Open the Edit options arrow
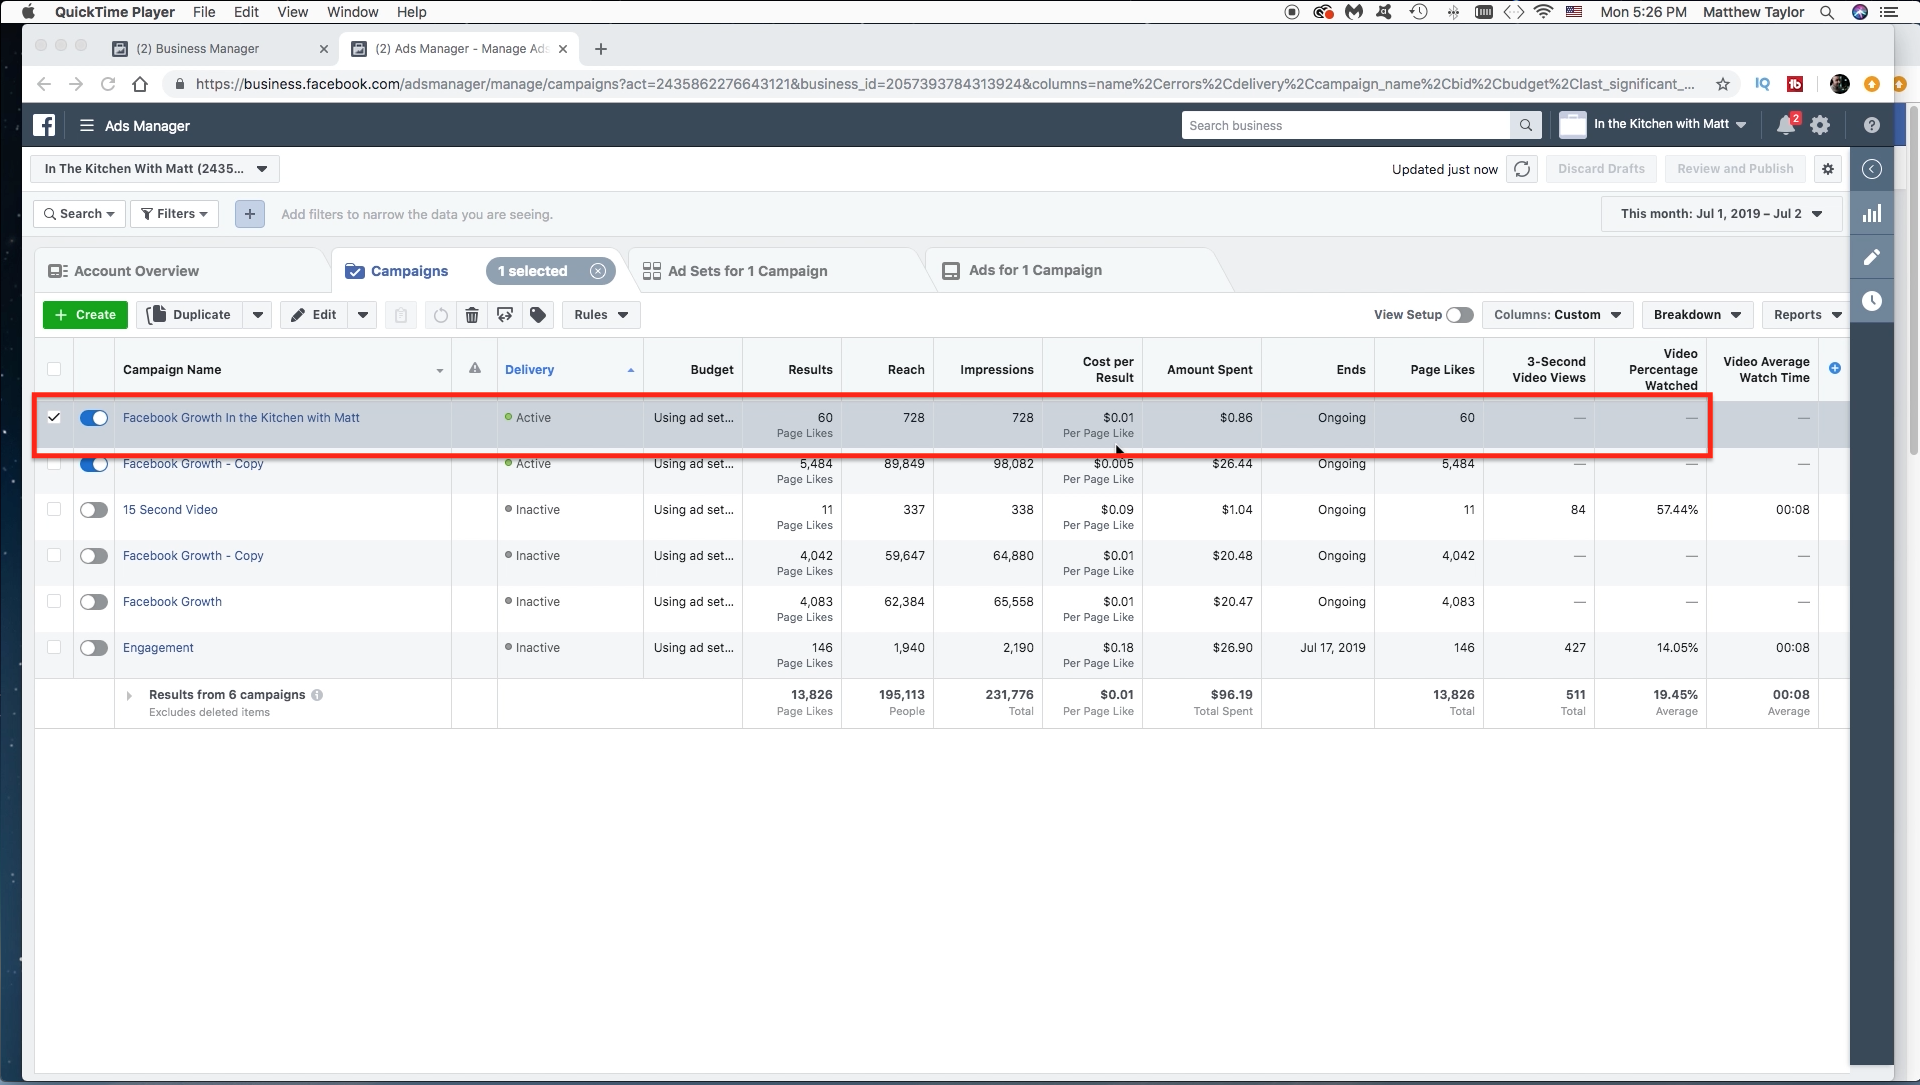 [363, 315]
